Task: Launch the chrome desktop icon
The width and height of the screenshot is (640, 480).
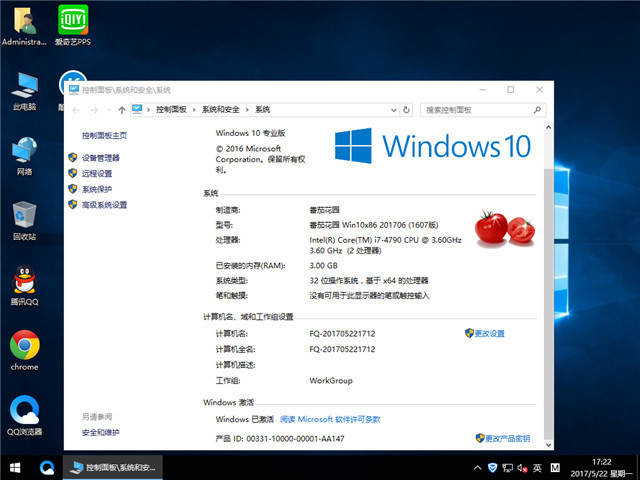Action: (24, 350)
